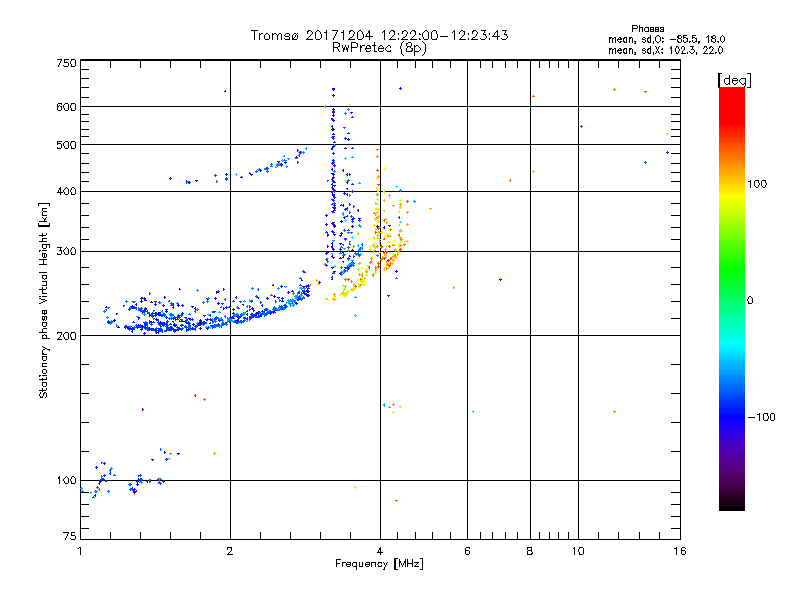
Task: Click the '[deg]' colorbar unit label
Action: [734, 80]
